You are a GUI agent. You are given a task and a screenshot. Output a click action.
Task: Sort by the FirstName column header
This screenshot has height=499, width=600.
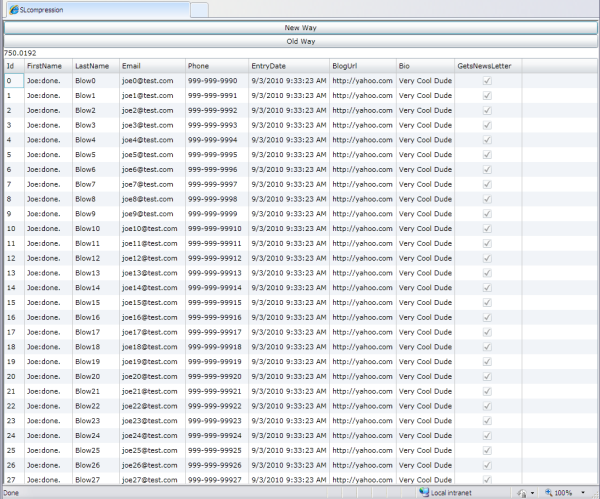[x=48, y=66]
